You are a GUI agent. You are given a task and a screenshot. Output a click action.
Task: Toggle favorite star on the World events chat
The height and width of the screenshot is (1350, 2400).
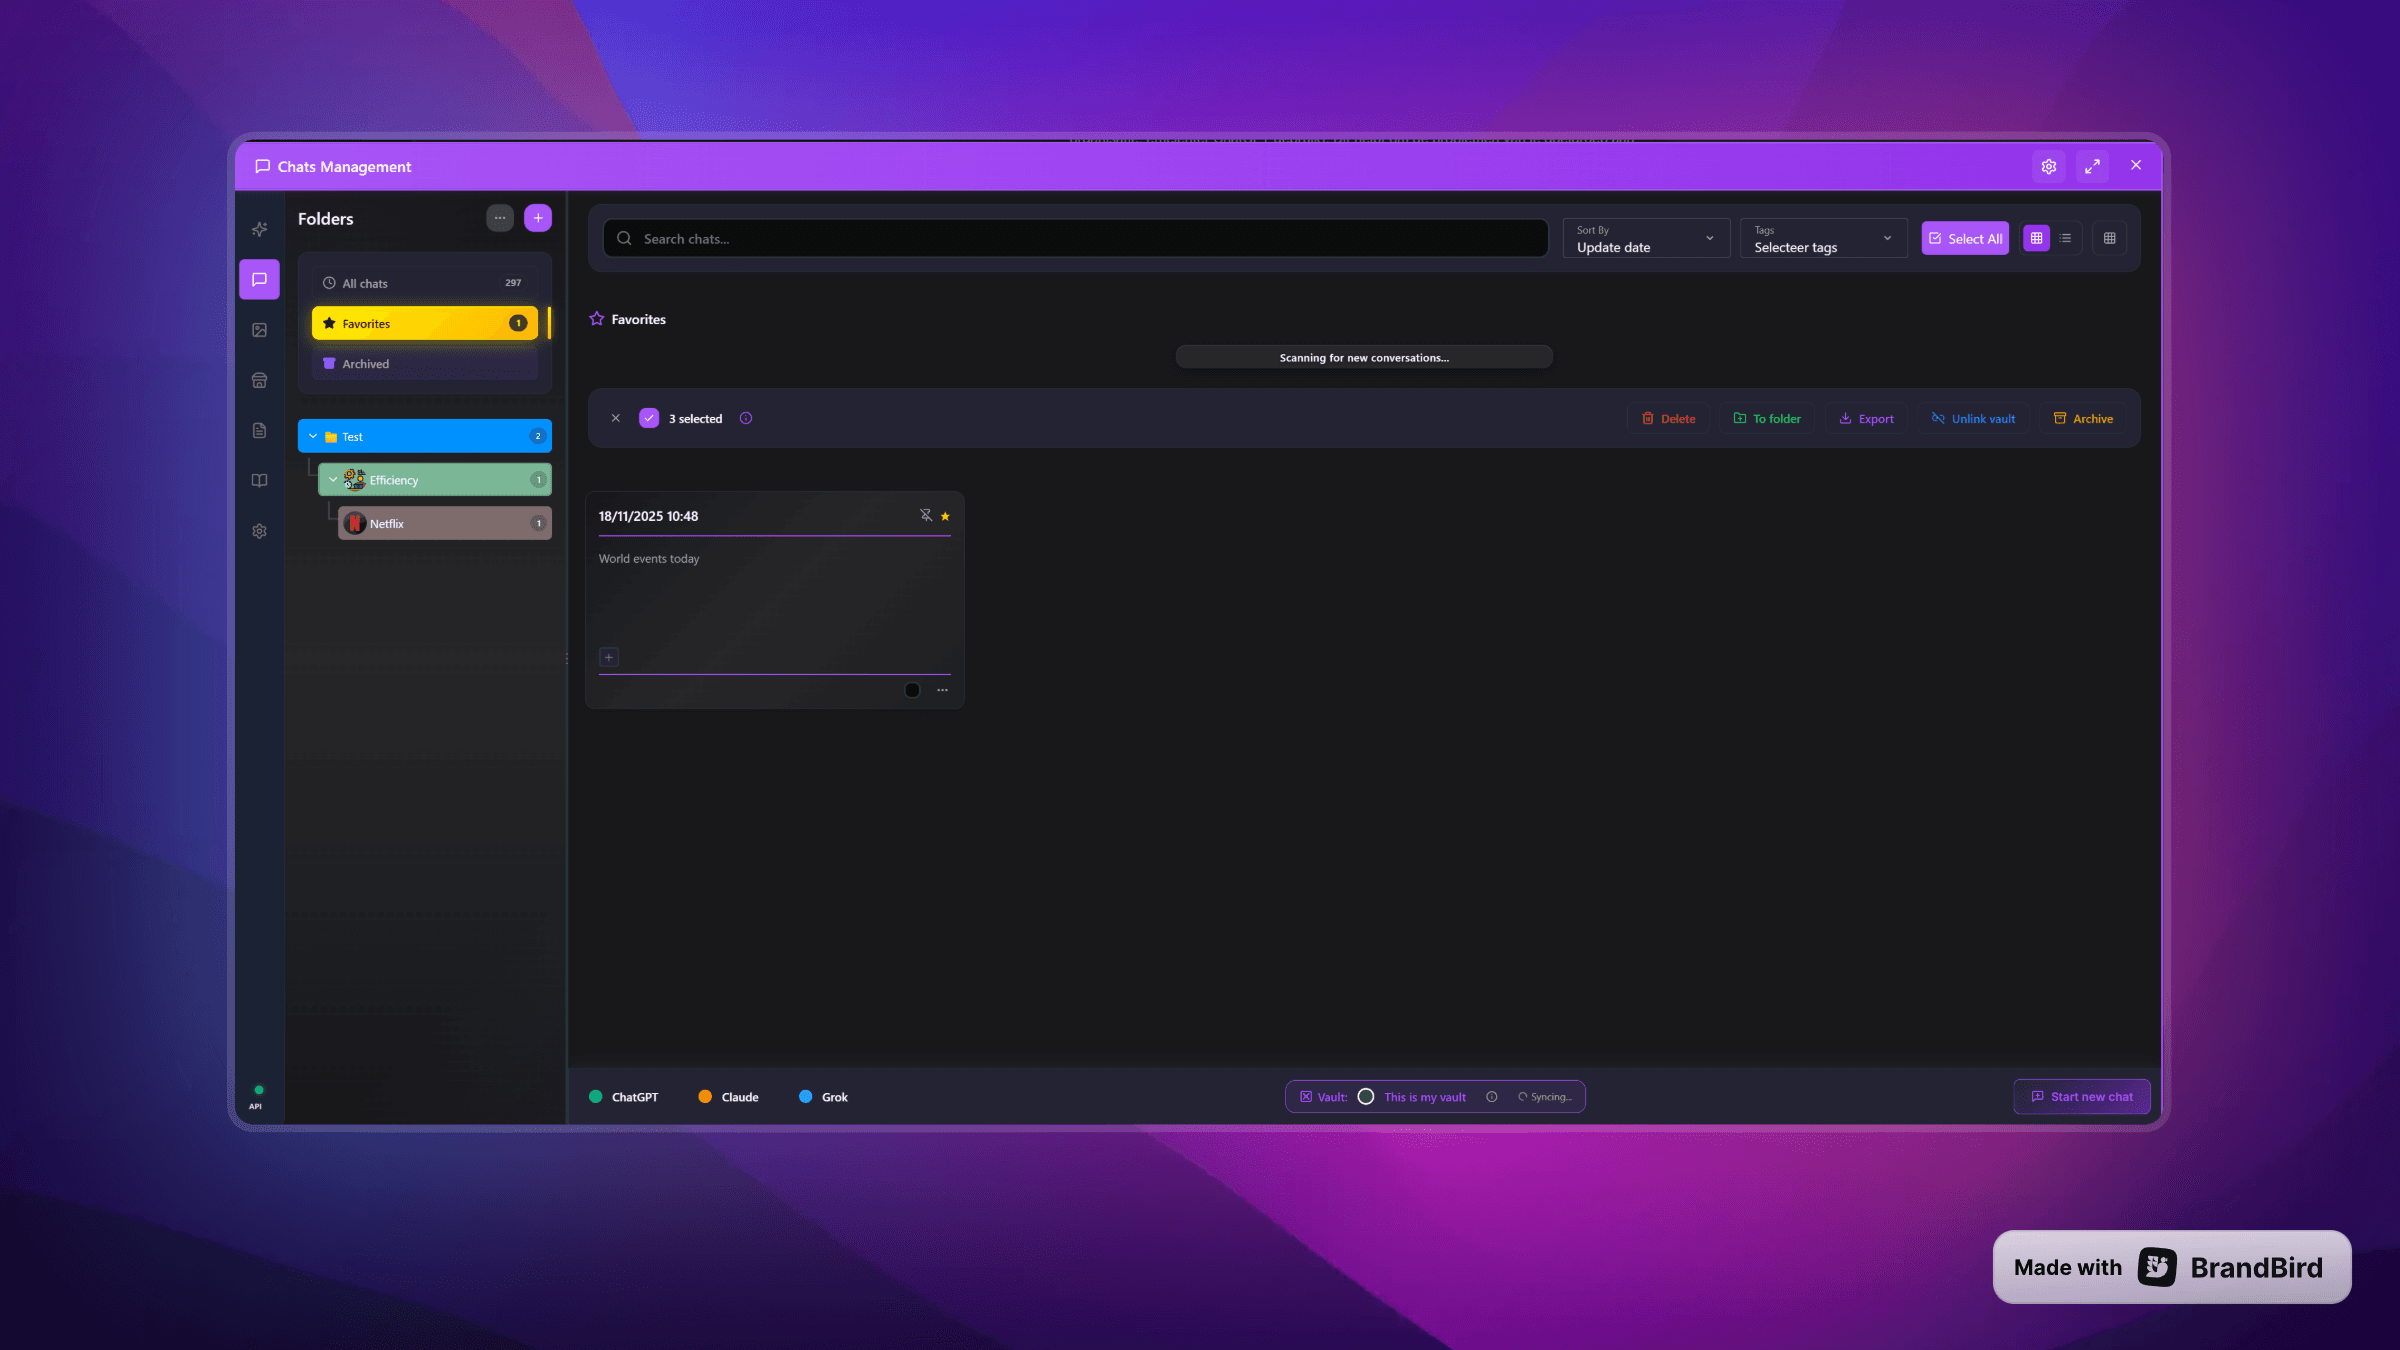coord(945,516)
